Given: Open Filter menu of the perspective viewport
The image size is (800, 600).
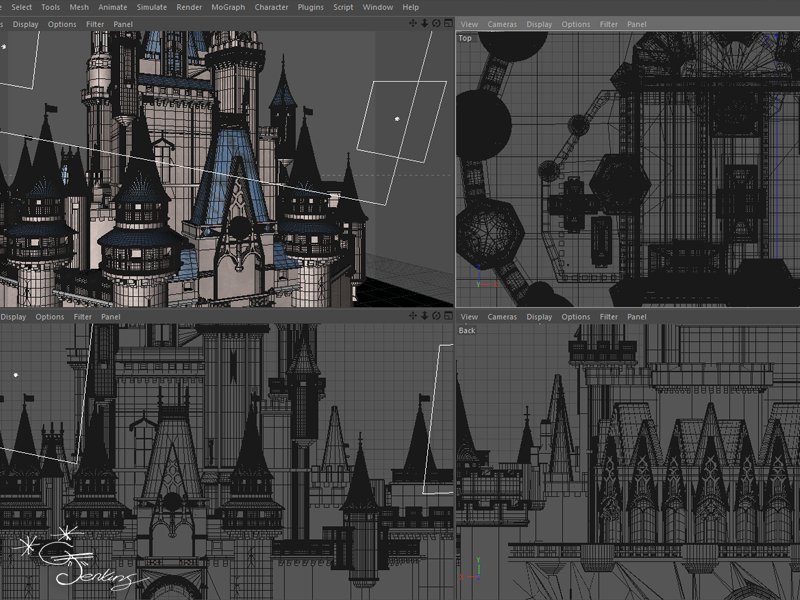Looking at the screenshot, I should click(x=95, y=24).
